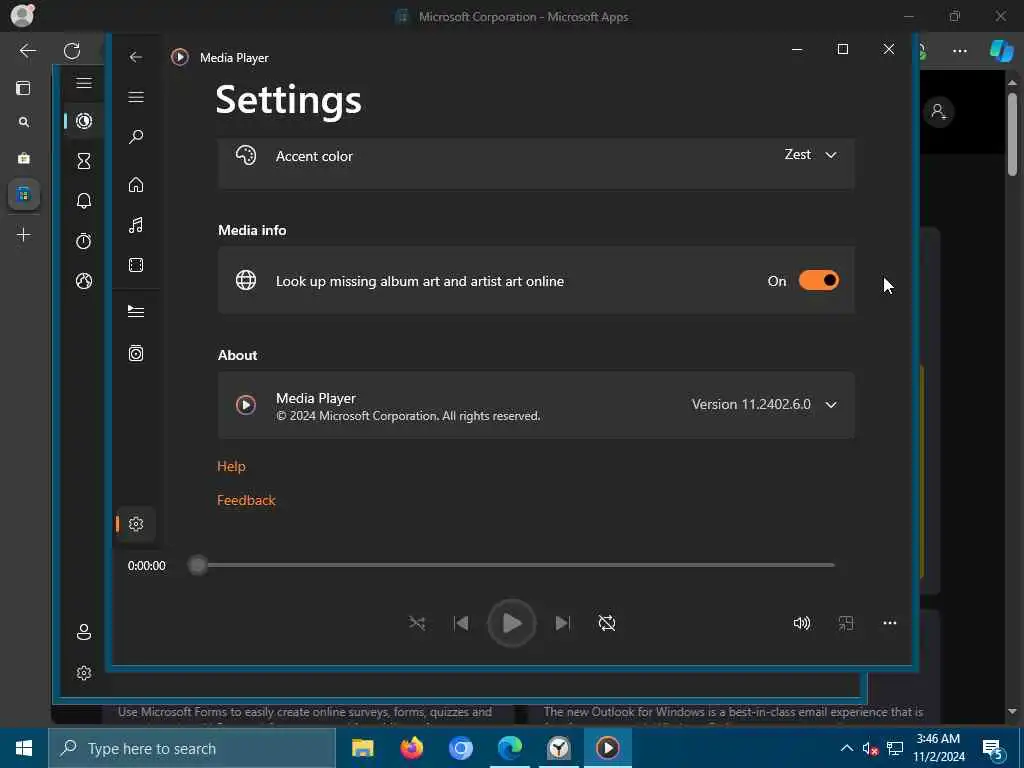The width and height of the screenshot is (1024, 768).
Task: Open taskbar clock showing 3:46 AM
Action: pyautogui.click(x=938, y=748)
